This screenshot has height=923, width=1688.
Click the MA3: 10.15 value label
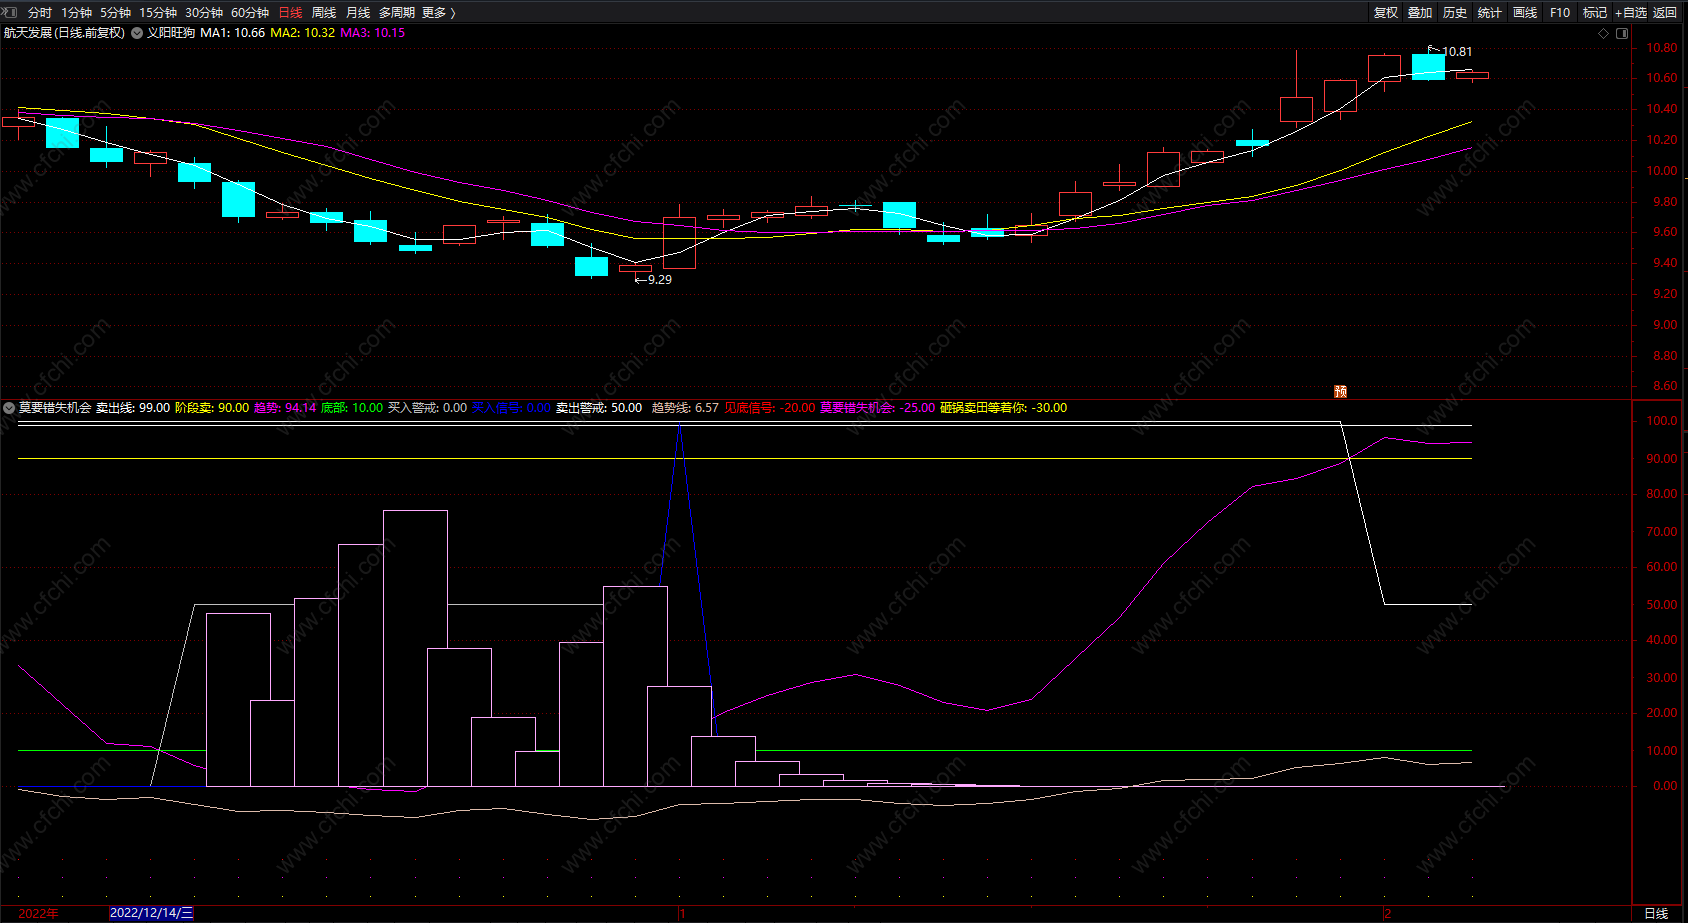373,33
